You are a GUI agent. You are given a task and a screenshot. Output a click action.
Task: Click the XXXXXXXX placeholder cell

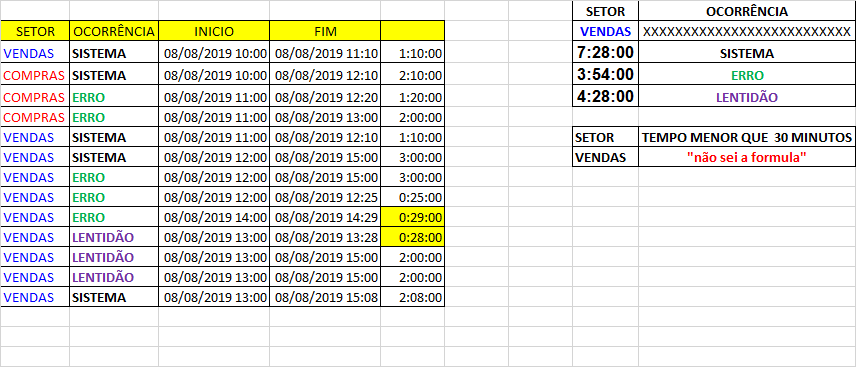click(747, 32)
